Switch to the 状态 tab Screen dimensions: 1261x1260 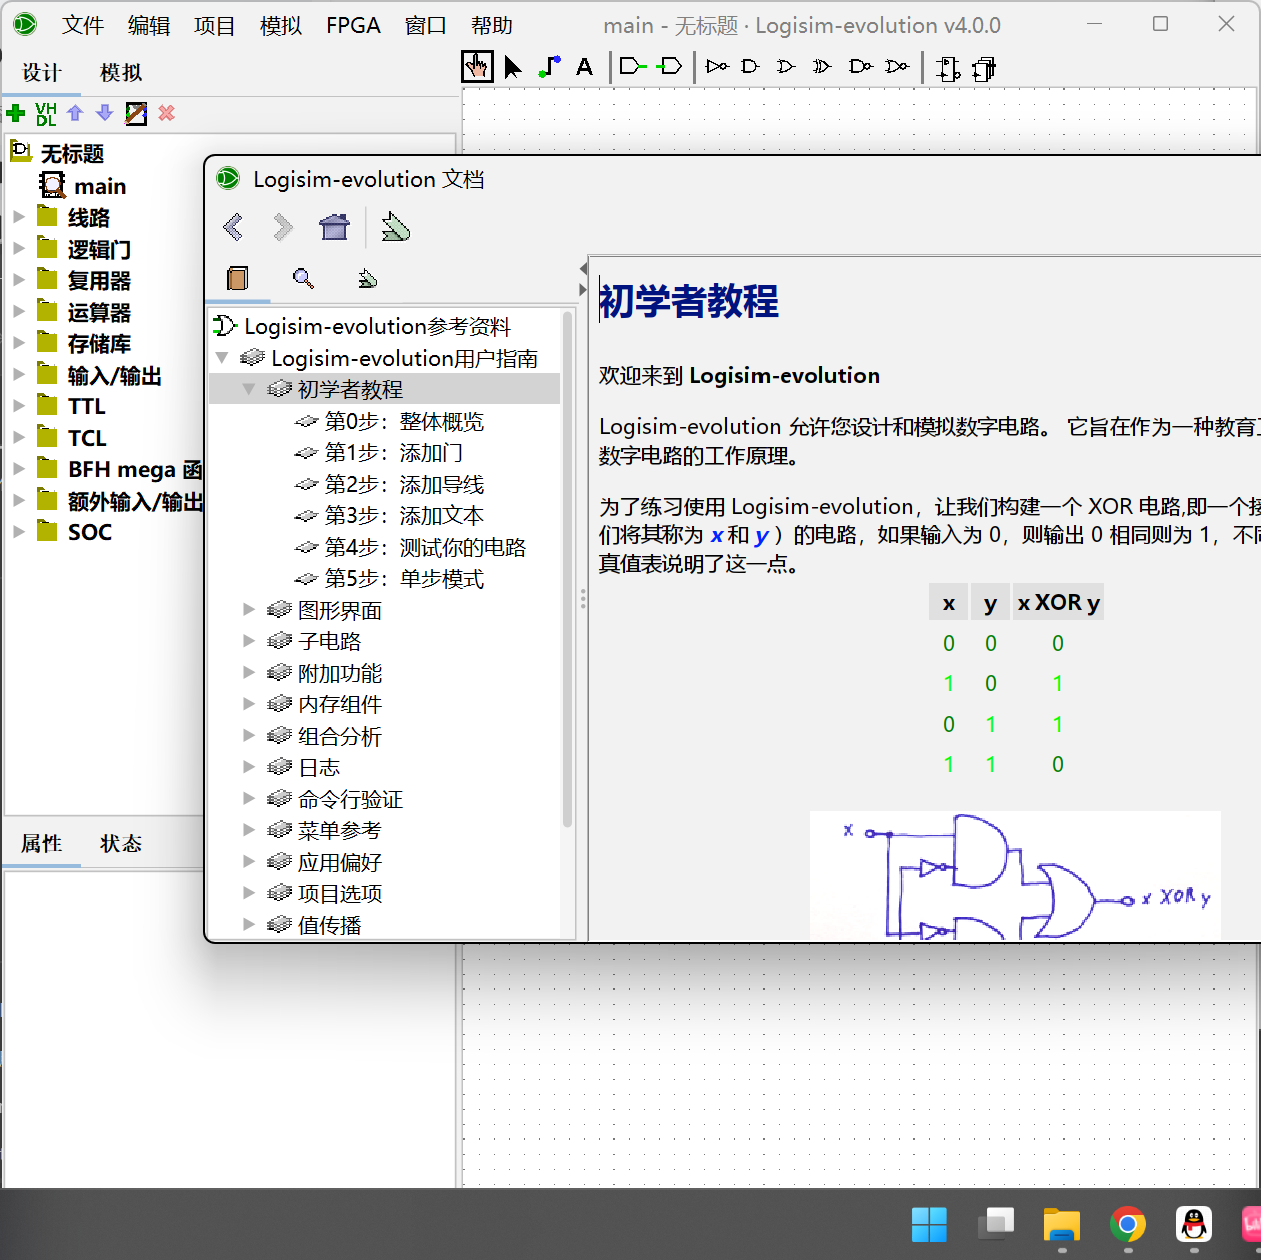coord(120,843)
